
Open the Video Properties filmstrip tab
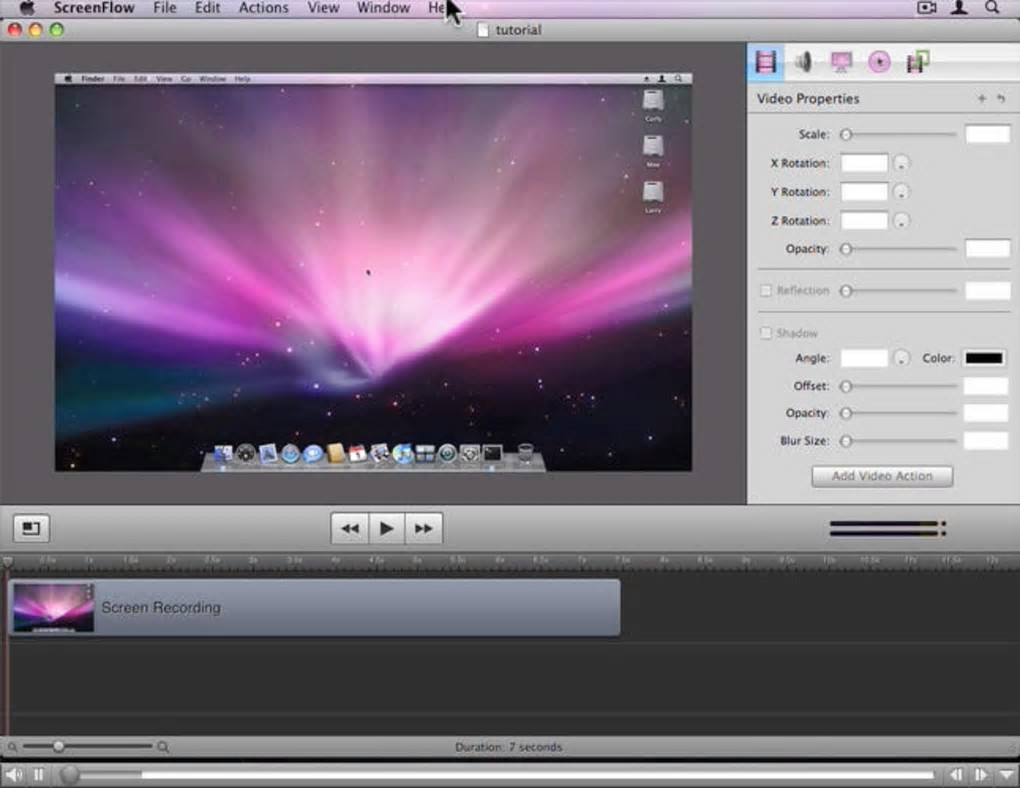(766, 62)
